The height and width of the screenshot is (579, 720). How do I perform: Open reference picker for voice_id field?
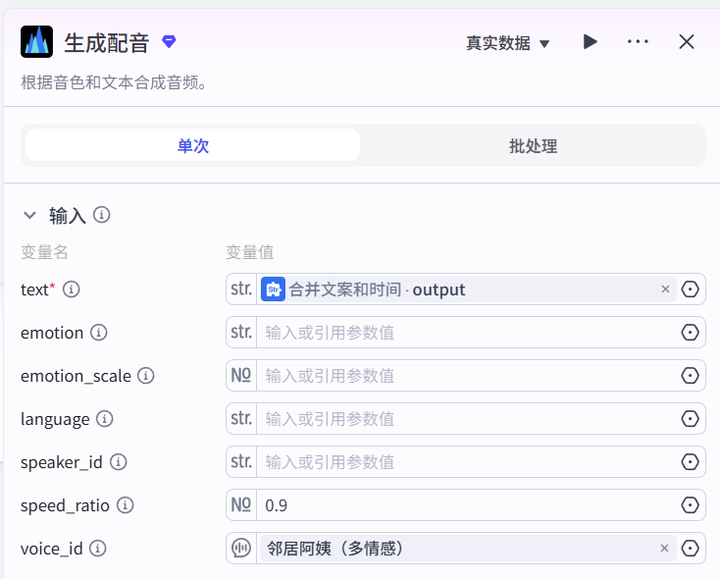click(690, 548)
